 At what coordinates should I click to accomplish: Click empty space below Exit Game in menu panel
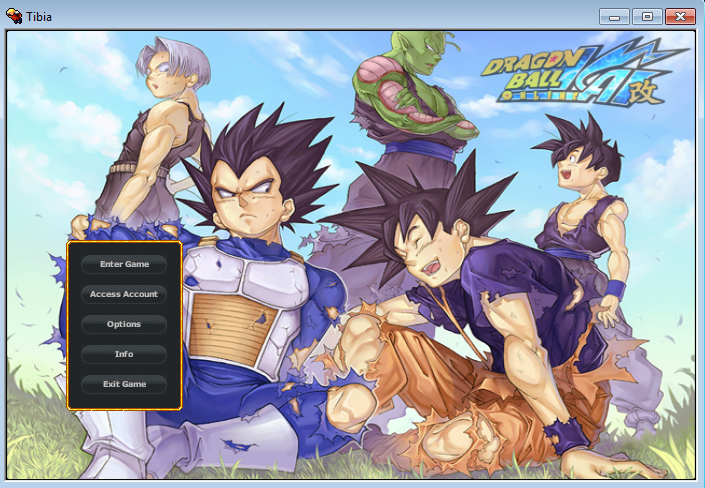(124, 399)
